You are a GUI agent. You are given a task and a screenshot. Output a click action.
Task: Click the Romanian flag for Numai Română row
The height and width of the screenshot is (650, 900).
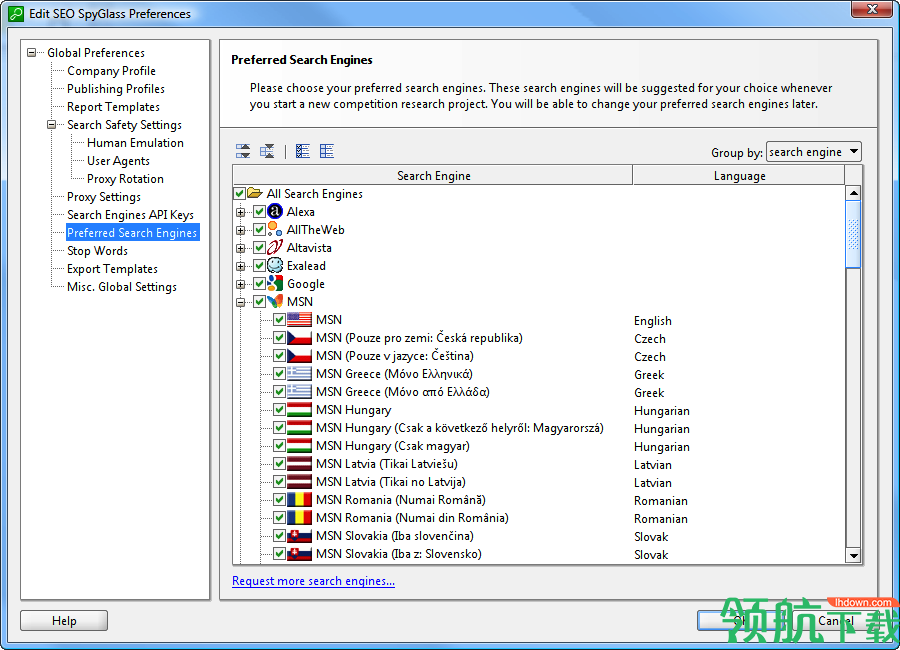(x=300, y=500)
